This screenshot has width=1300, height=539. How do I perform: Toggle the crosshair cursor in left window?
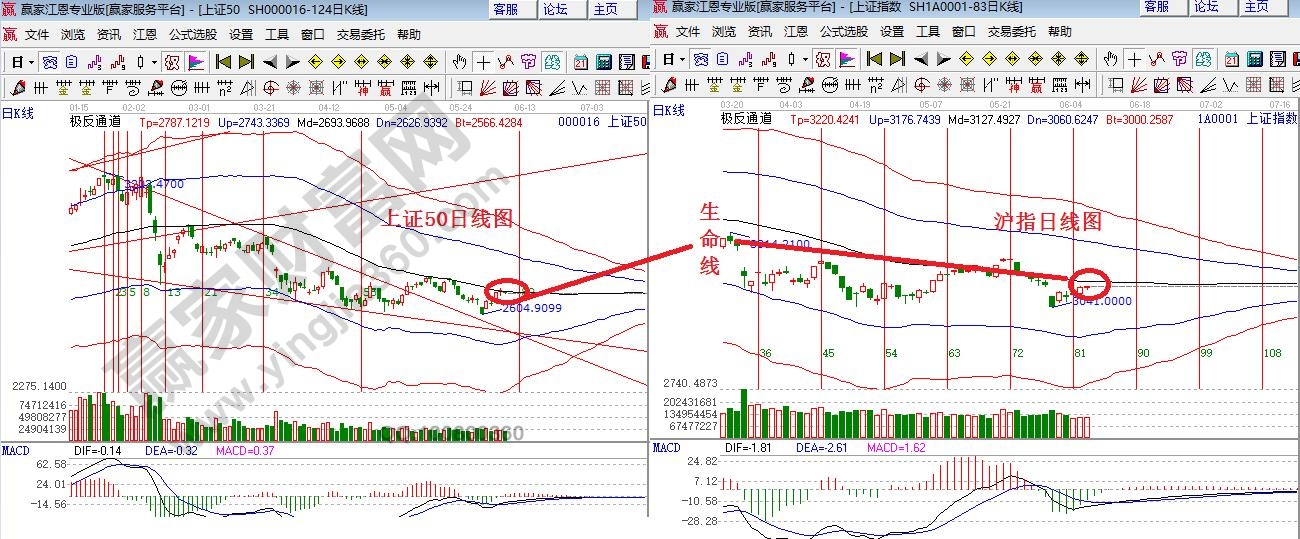pyautogui.click(x=484, y=62)
